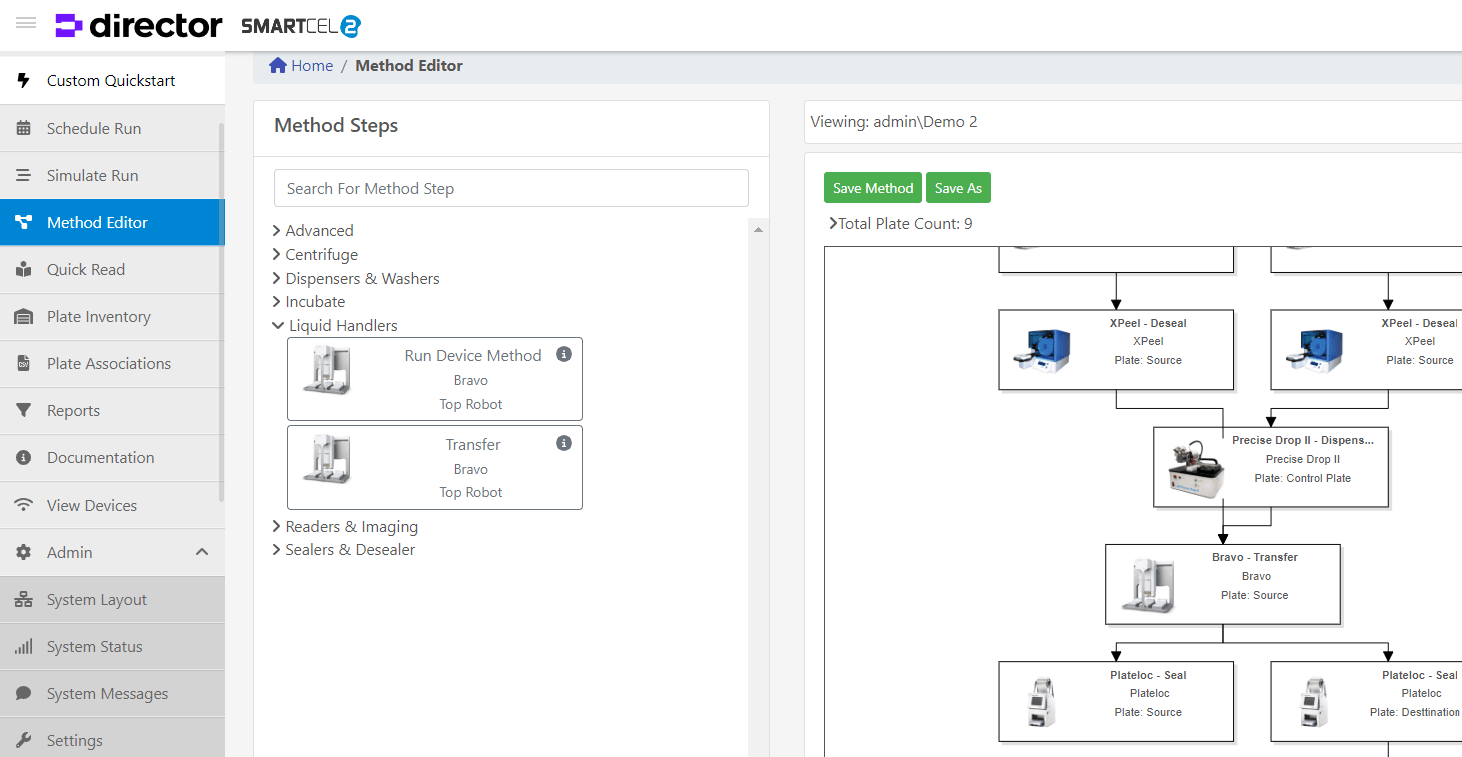Image resolution: width=1462 pixels, height=757 pixels.
Task: Click the Admin gear icon
Action: (24, 552)
